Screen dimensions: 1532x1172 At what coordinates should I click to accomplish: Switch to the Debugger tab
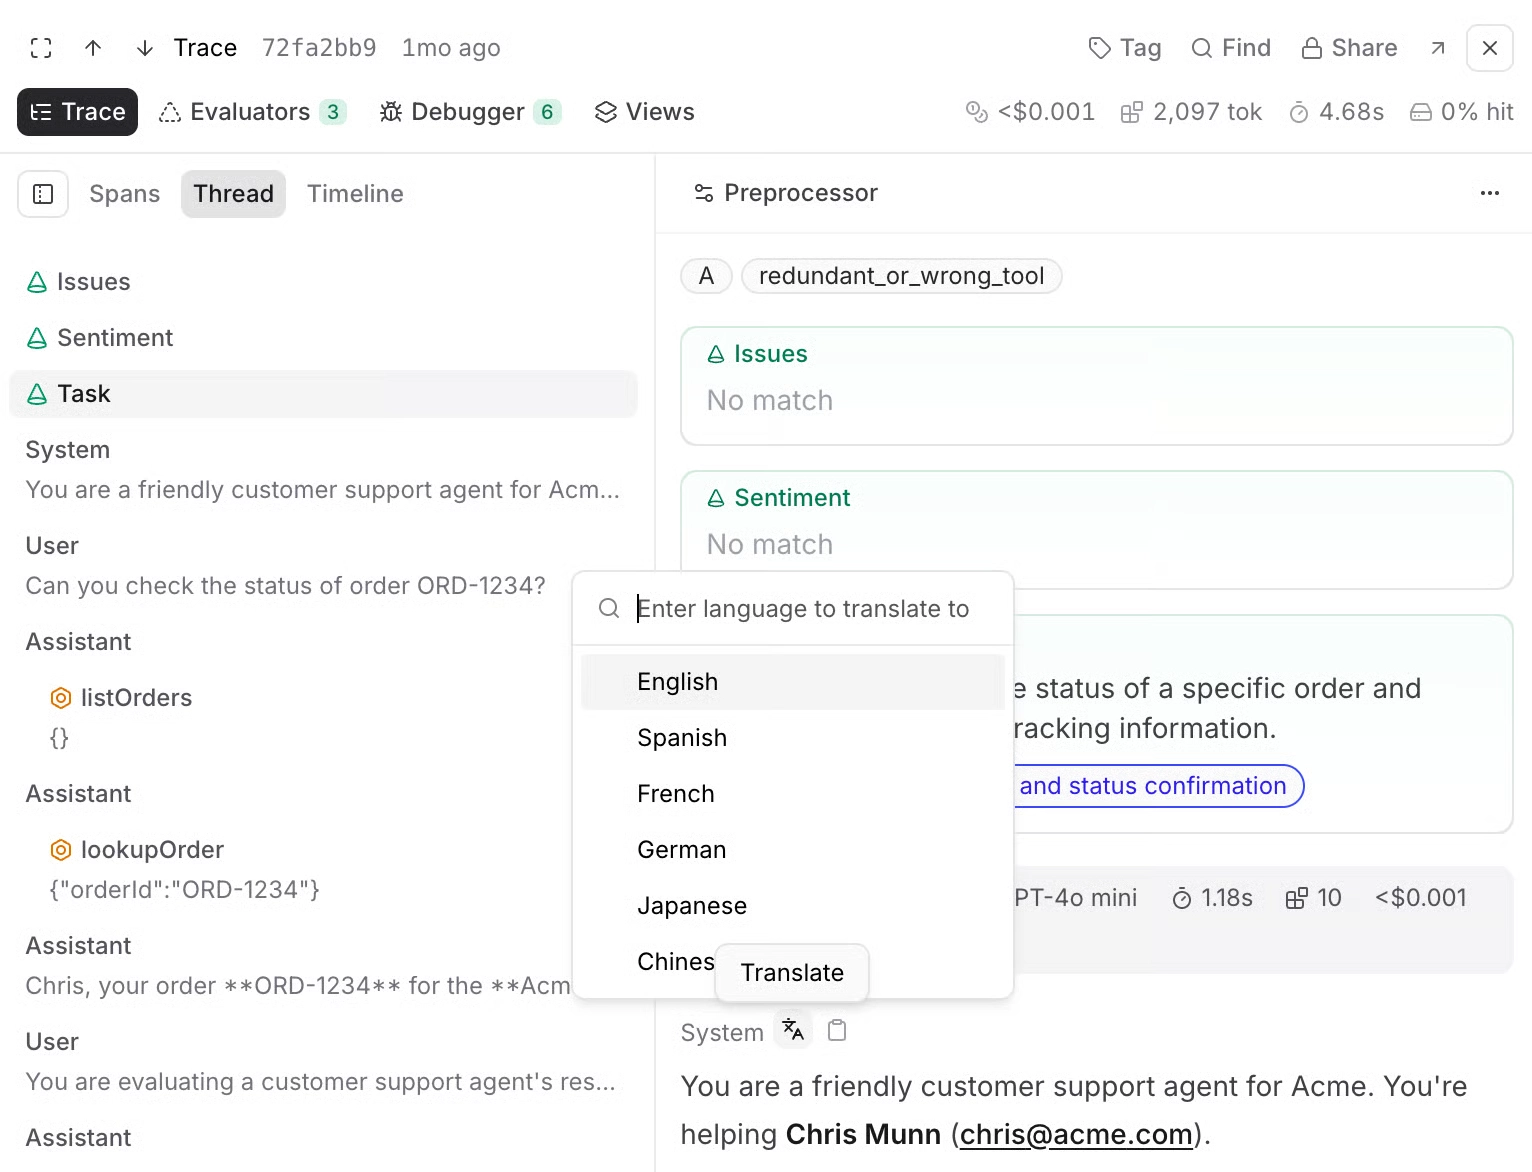(x=469, y=112)
